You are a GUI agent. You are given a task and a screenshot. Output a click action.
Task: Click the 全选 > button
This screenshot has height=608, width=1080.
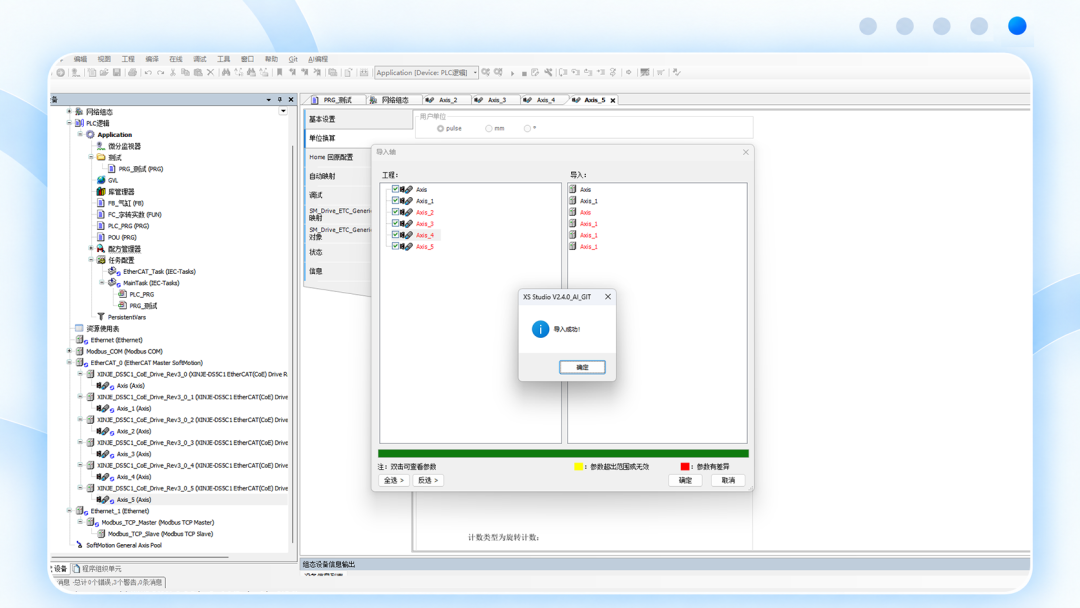[394, 480]
